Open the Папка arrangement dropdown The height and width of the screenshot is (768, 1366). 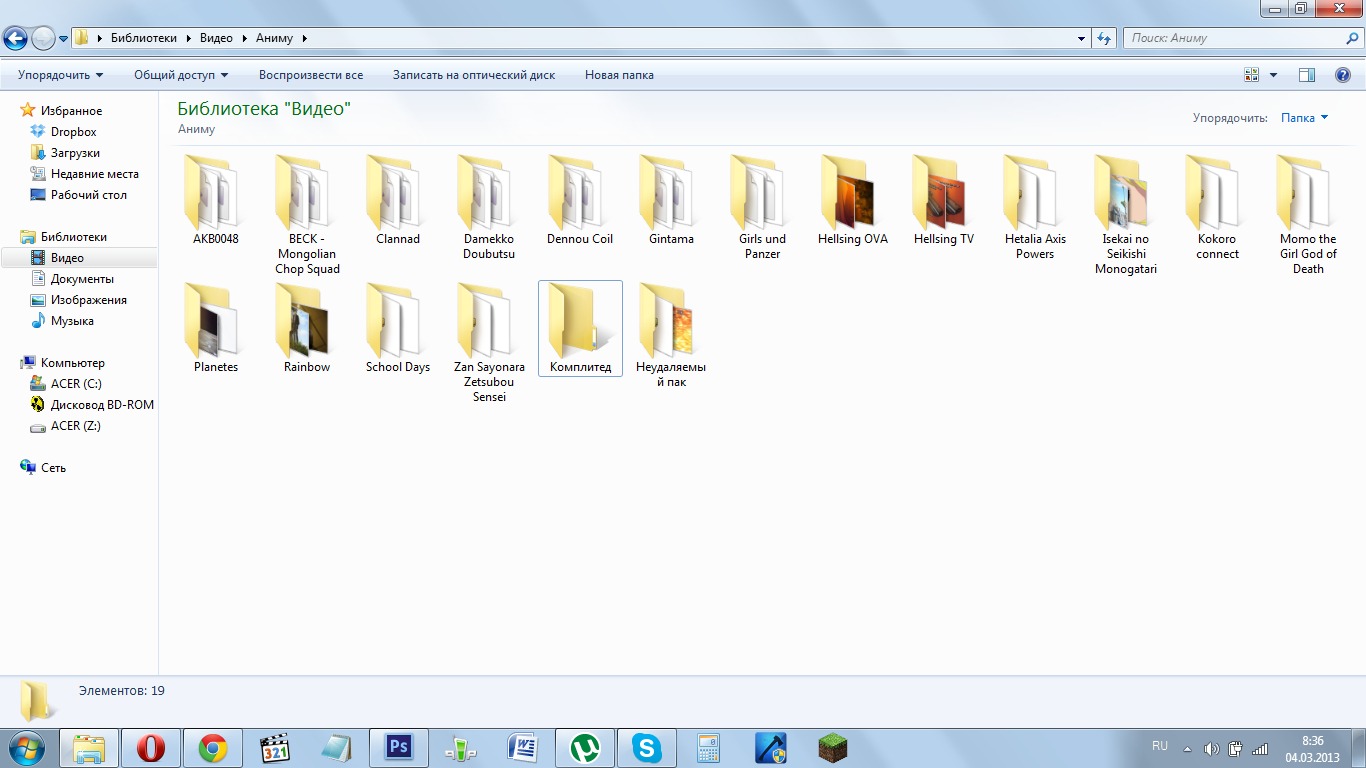[x=1304, y=118]
